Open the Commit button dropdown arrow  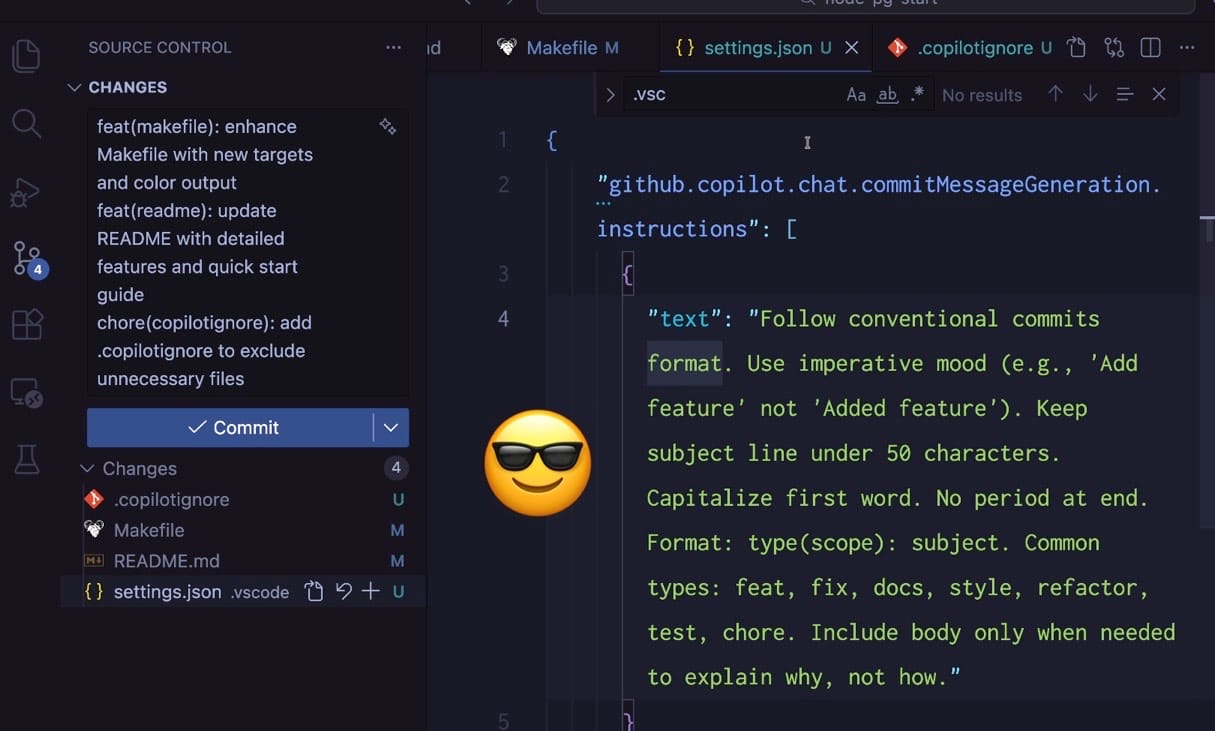(391, 428)
